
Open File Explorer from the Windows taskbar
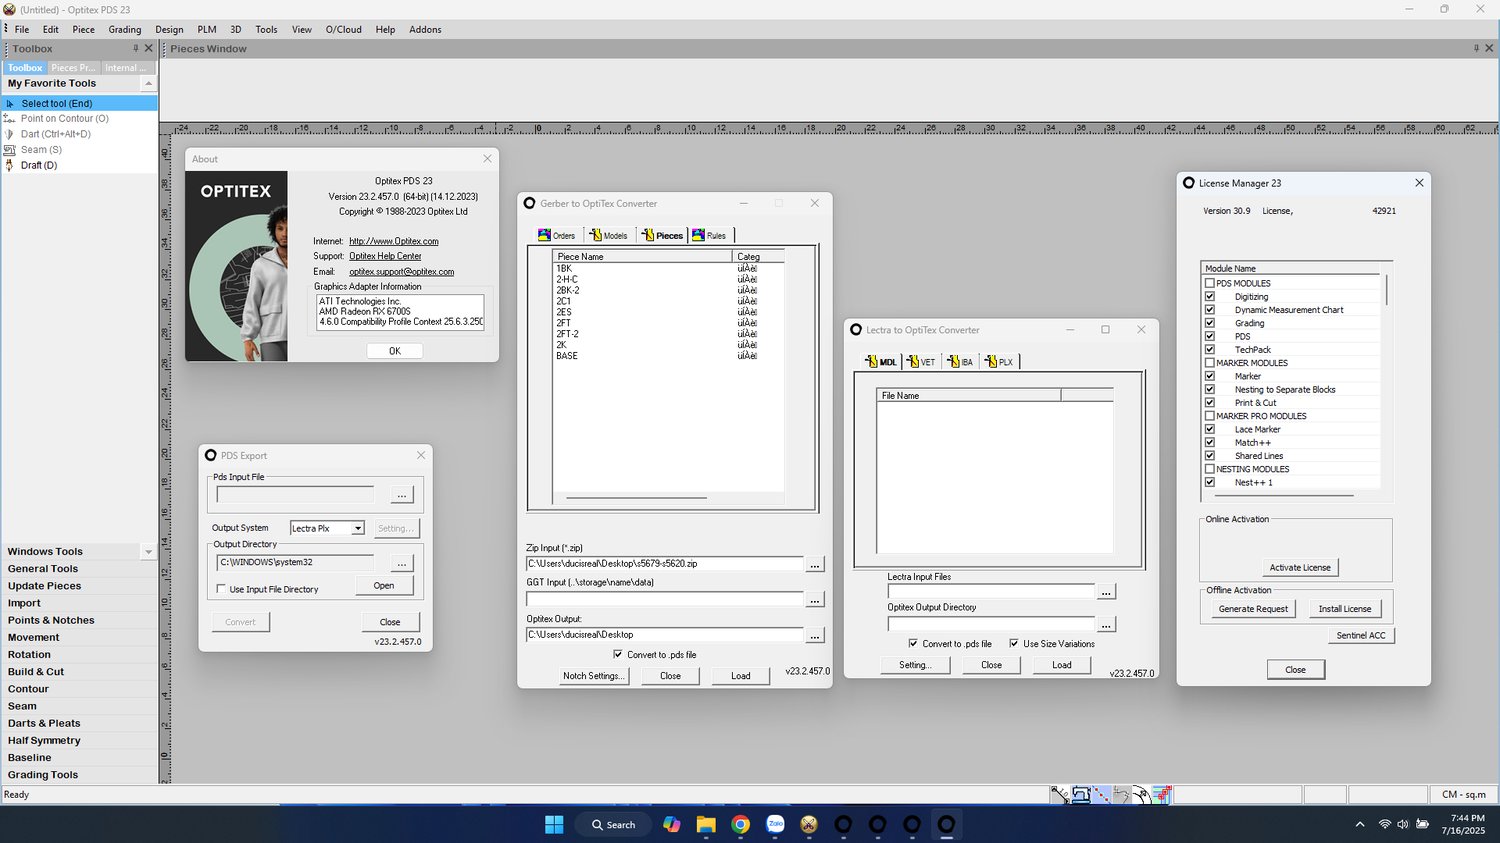point(706,825)
